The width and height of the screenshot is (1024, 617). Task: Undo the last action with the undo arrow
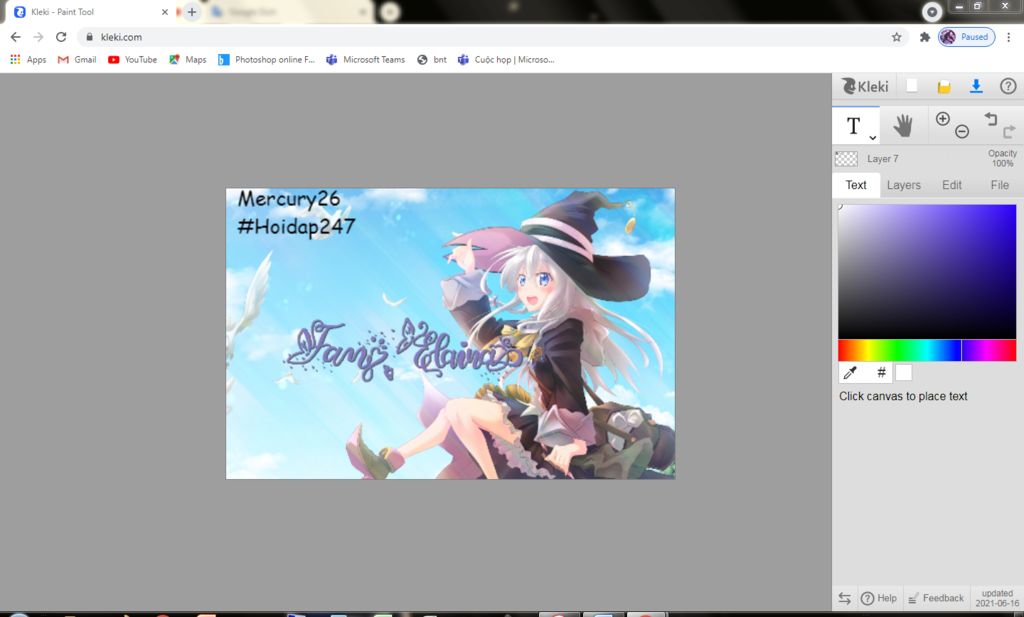tap(991, 119)
